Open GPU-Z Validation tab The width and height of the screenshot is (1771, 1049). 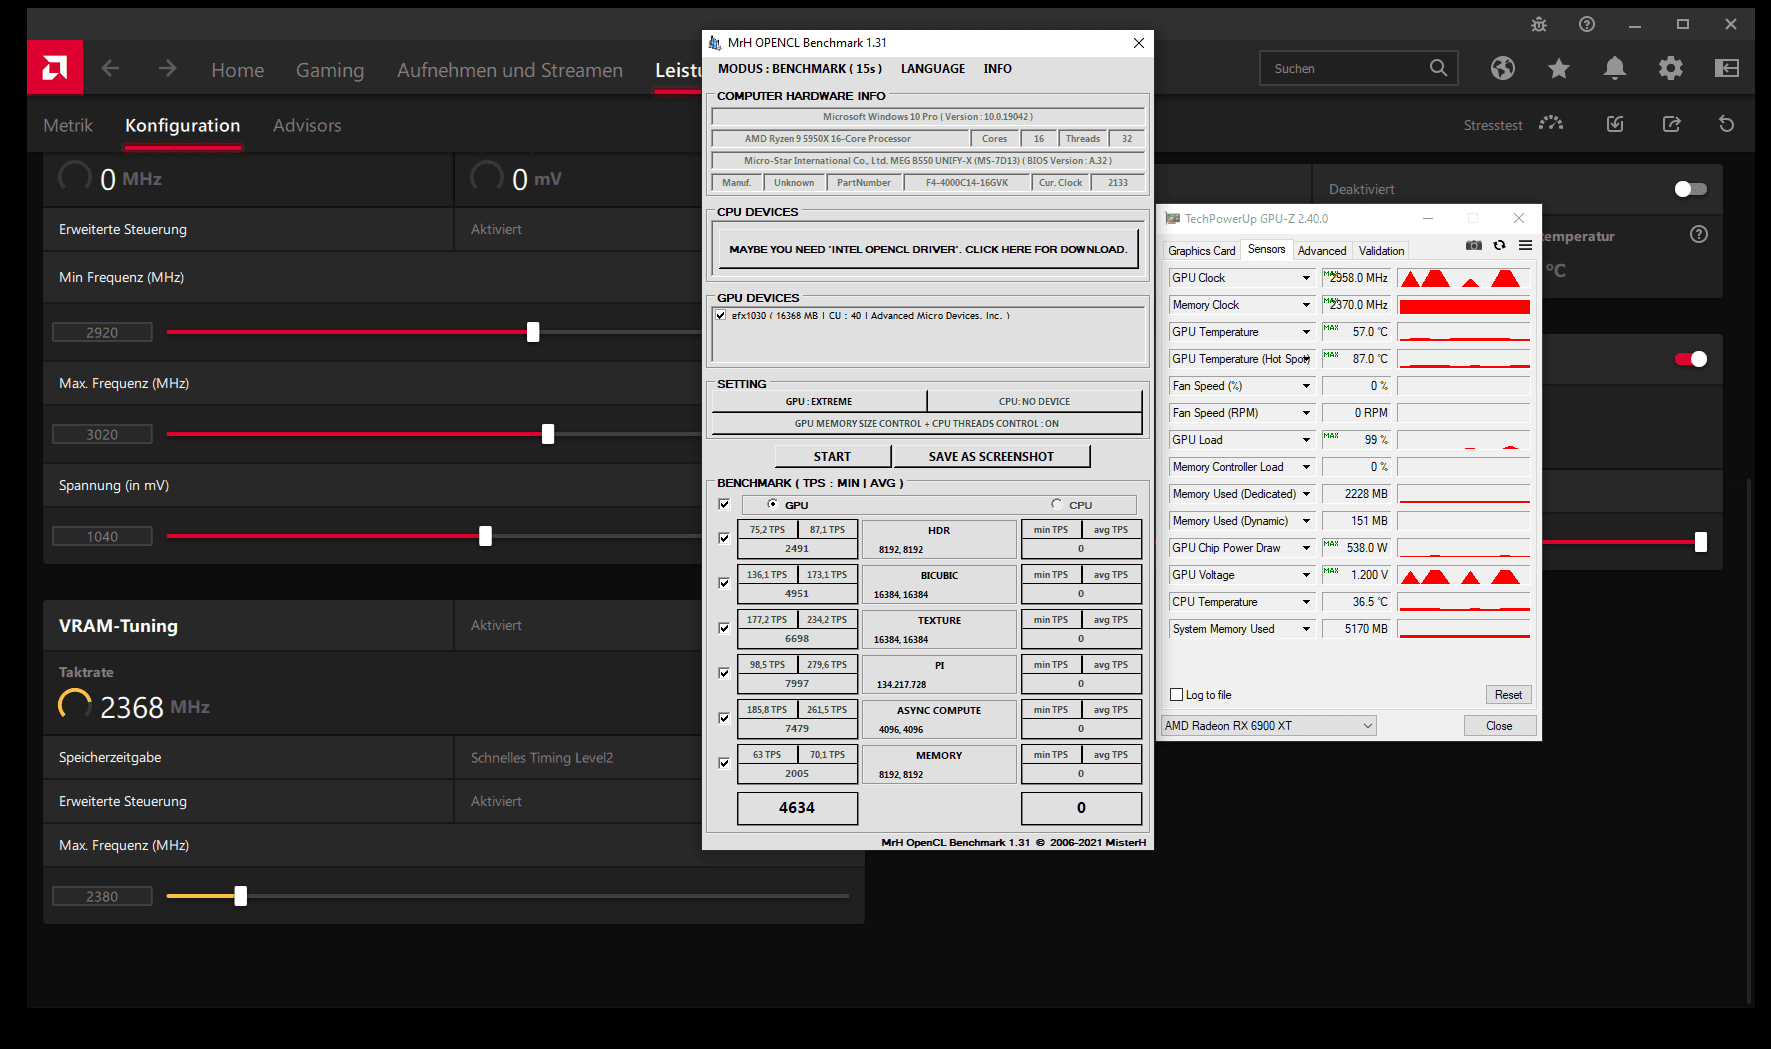coord(1381,251)
